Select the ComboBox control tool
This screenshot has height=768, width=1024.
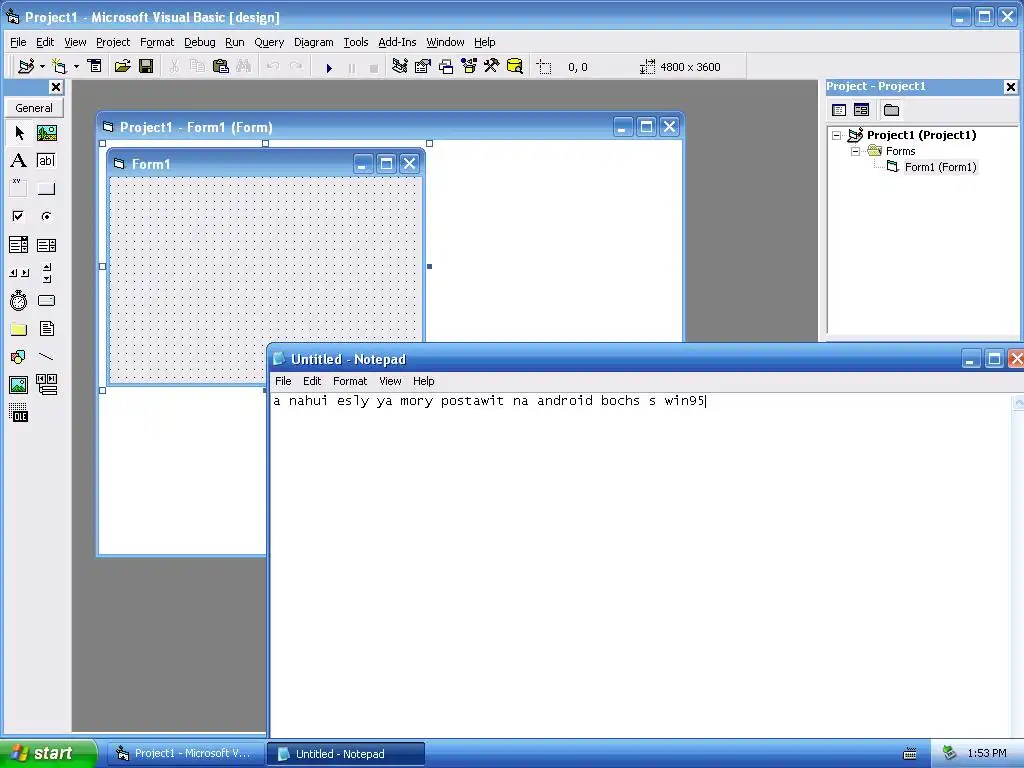click(x=19, y=245)
